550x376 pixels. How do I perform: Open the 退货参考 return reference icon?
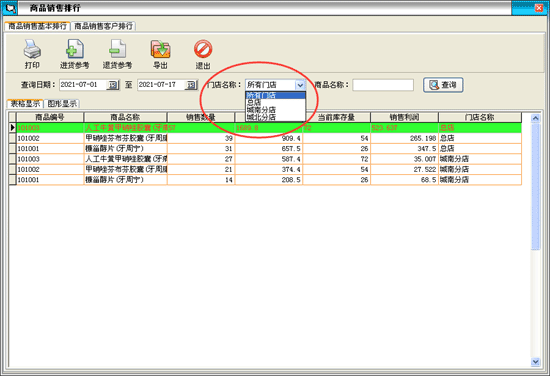coord(118,49)
